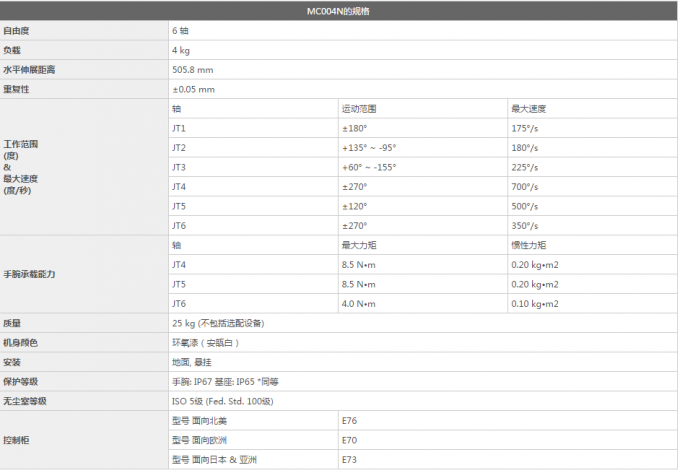Click the 运动范围 column header
This screenshot has height=473, width=680.
point(359,109)
